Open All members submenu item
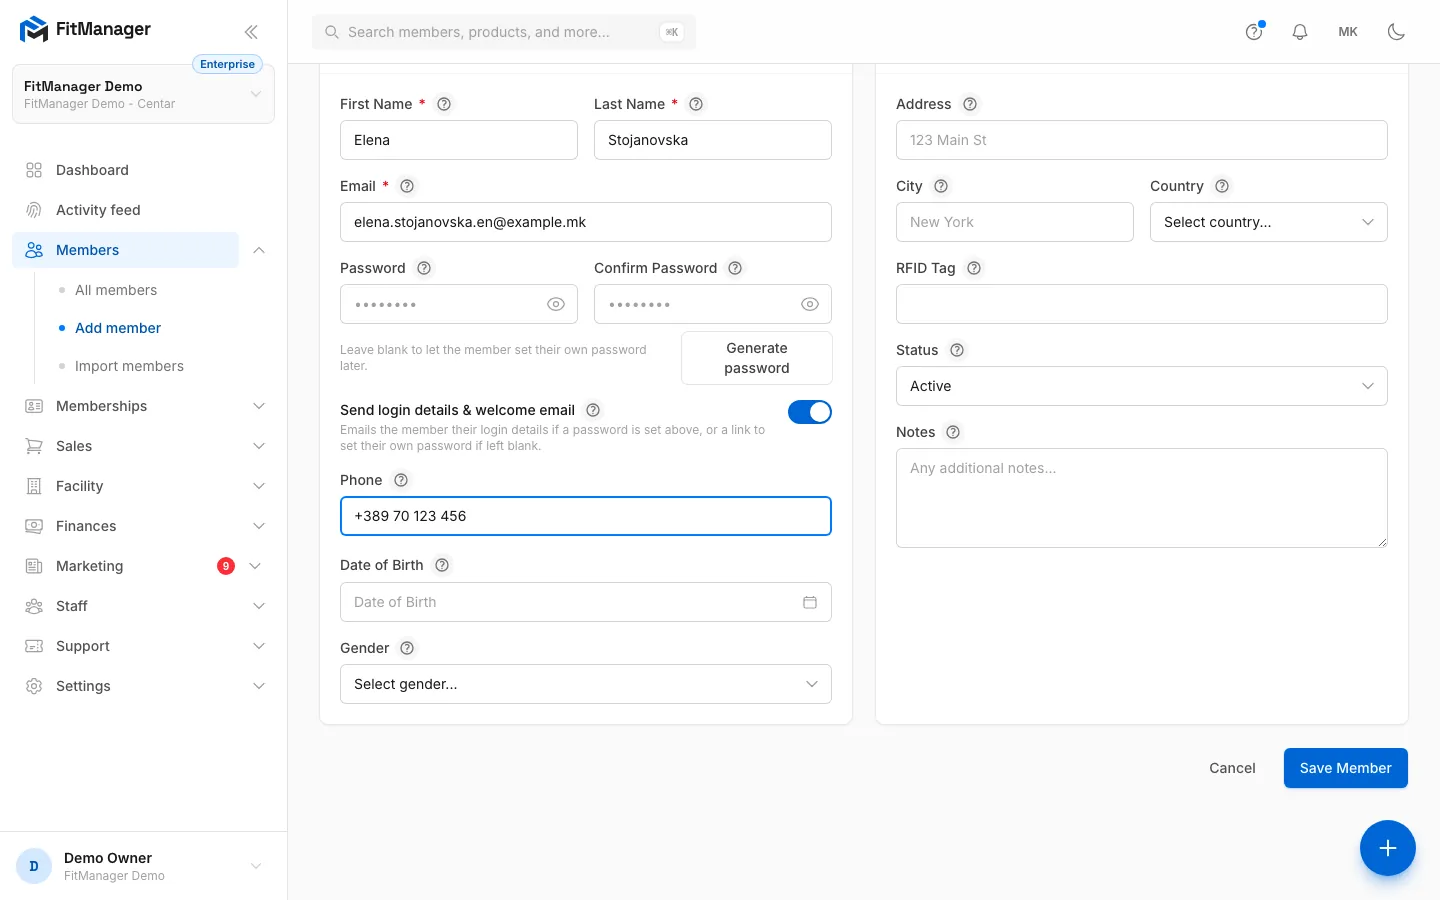Viewport: 1440px width, 900px height. coord(116,290)
